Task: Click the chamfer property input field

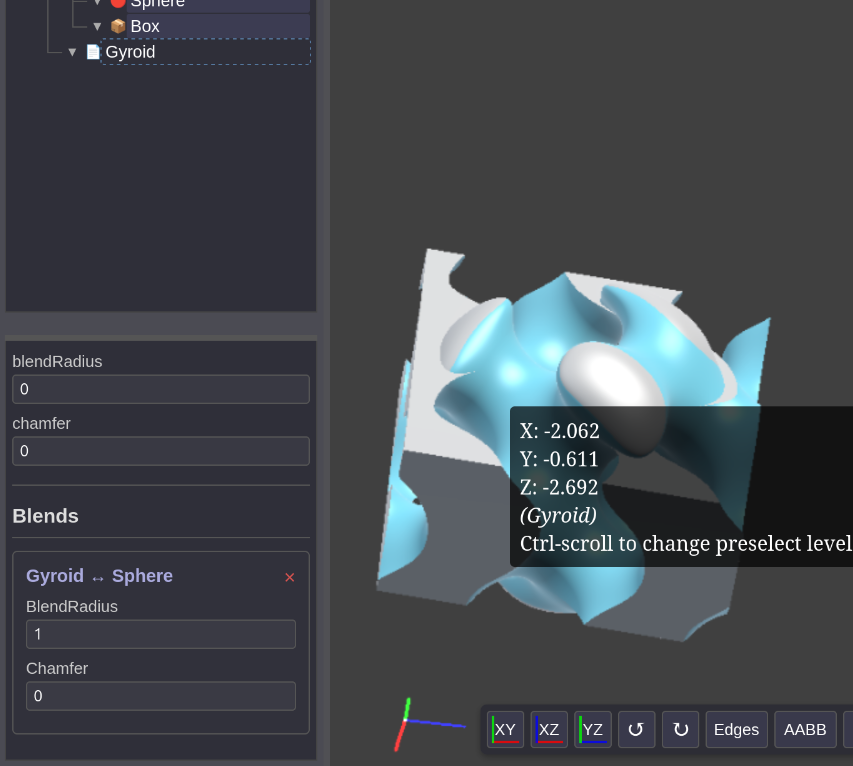Action: click(x=160, y=451)
